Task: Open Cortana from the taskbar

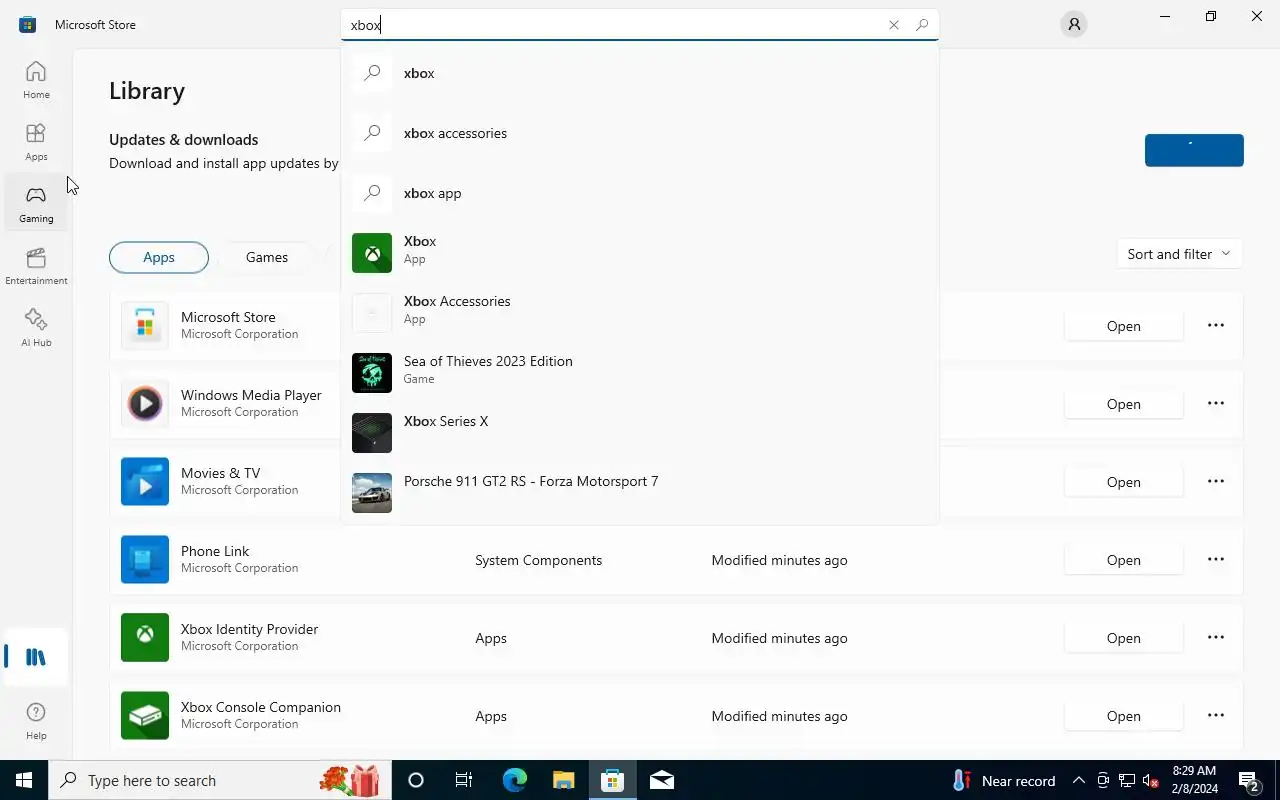Action: click(x=416, y=780)
